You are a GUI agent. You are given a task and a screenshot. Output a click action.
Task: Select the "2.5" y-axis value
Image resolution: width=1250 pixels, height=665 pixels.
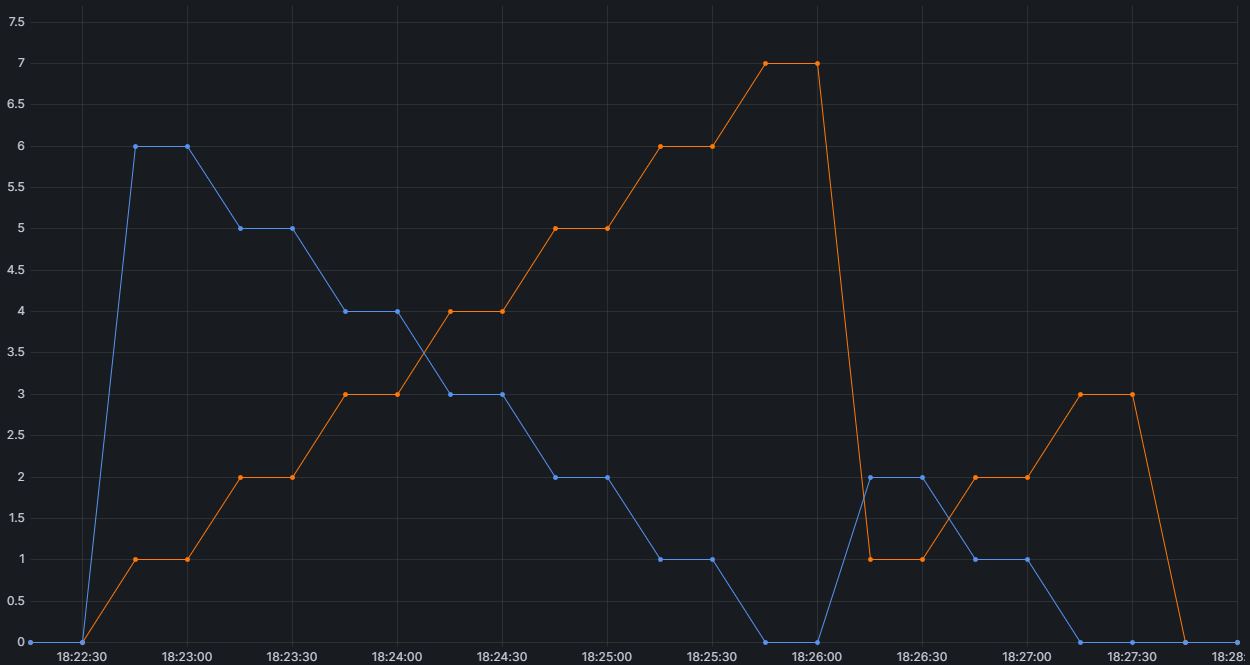tap(17, 435)
